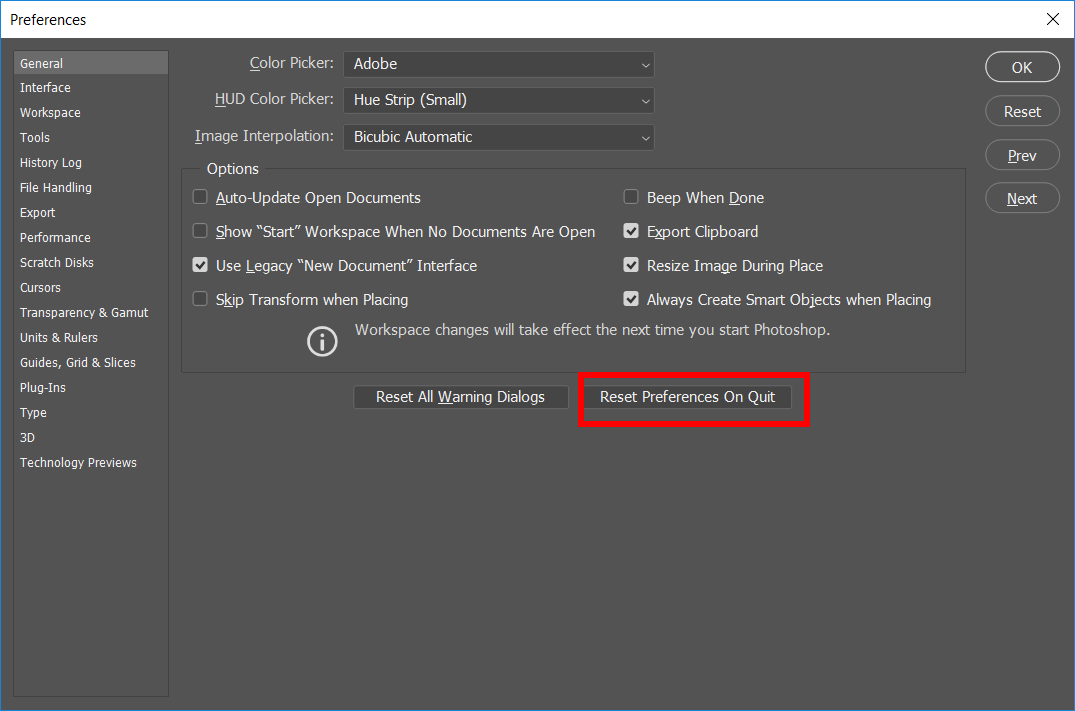Expand the Image Interpolation dropdown
Image resolution: width=1075 pixels, height=711 pixels.
pyautogui.click(x=498, y=136)
